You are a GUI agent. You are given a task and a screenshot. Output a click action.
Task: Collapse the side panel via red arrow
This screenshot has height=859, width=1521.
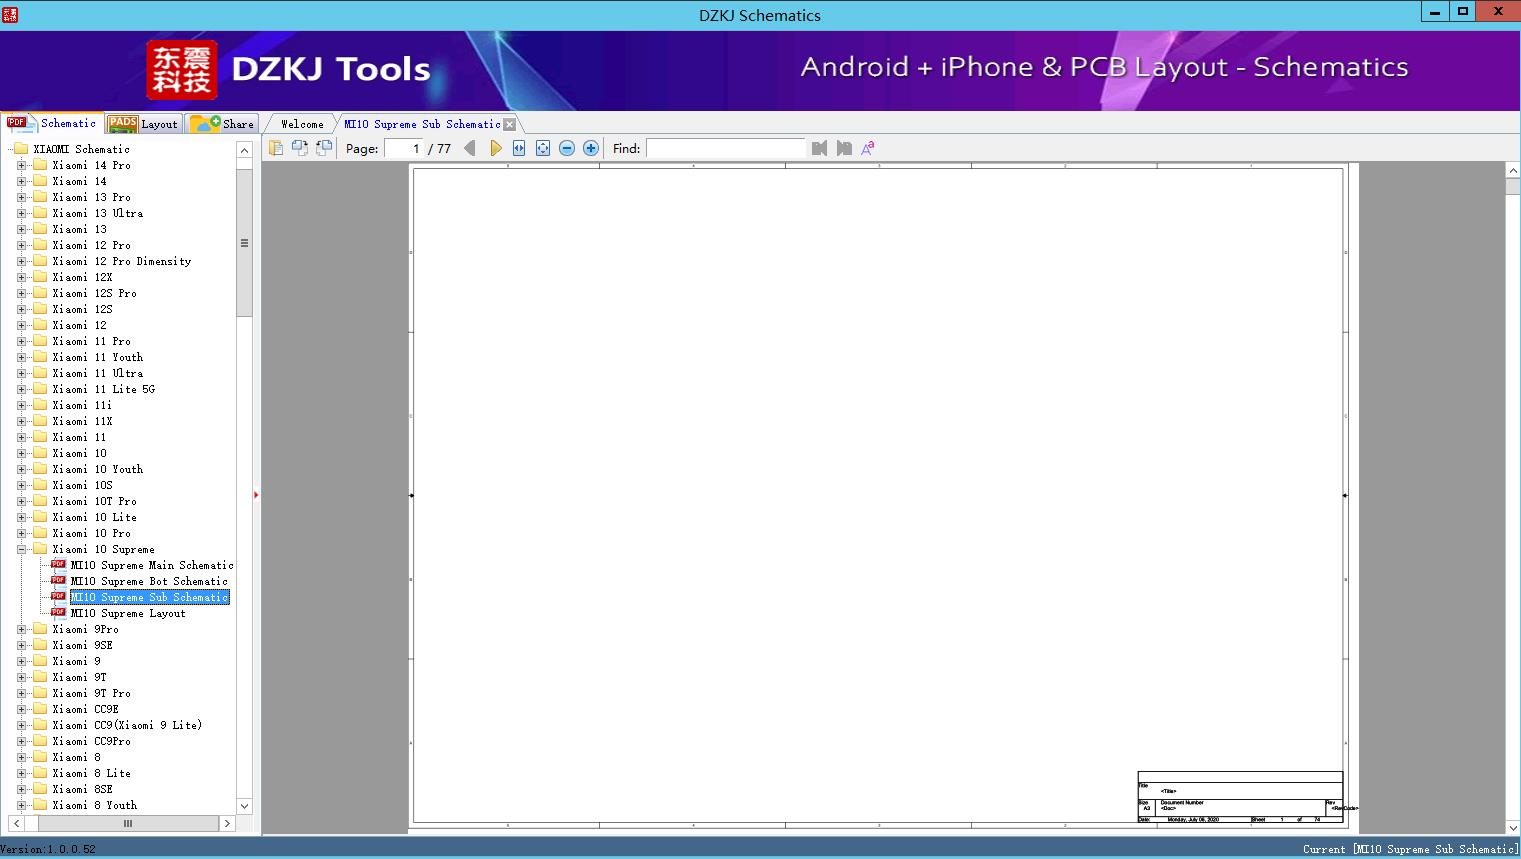256,495
